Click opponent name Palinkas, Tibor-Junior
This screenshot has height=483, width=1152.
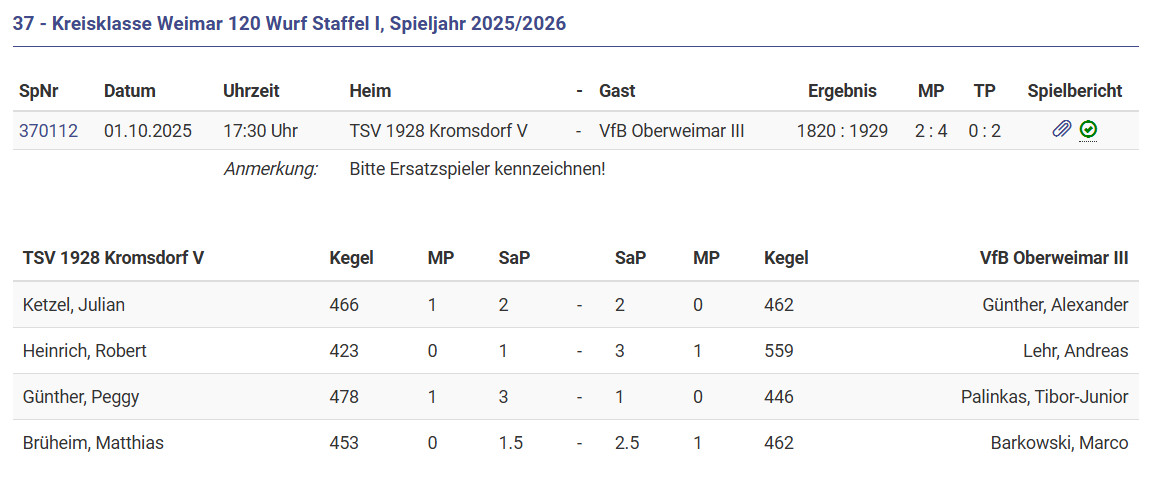pyautogui.click(x=1044, y=397)
